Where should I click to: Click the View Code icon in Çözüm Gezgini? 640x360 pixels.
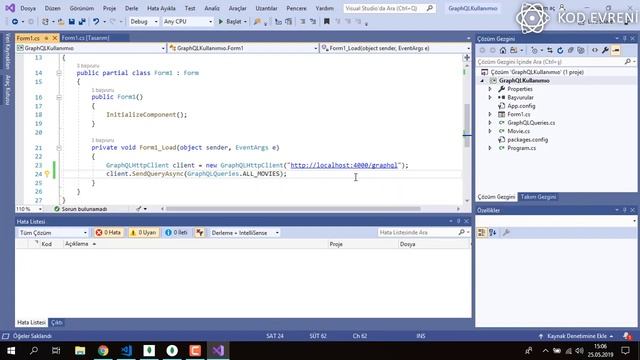[595, 50]
